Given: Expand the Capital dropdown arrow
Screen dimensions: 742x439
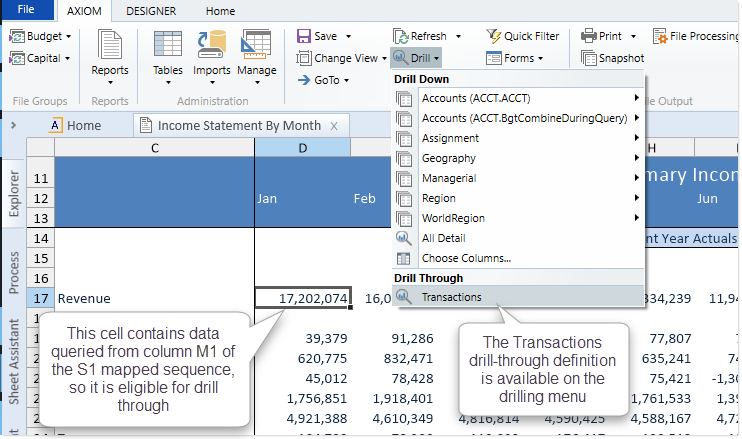Looking at the screenshot, I should [x=67, y=59].
